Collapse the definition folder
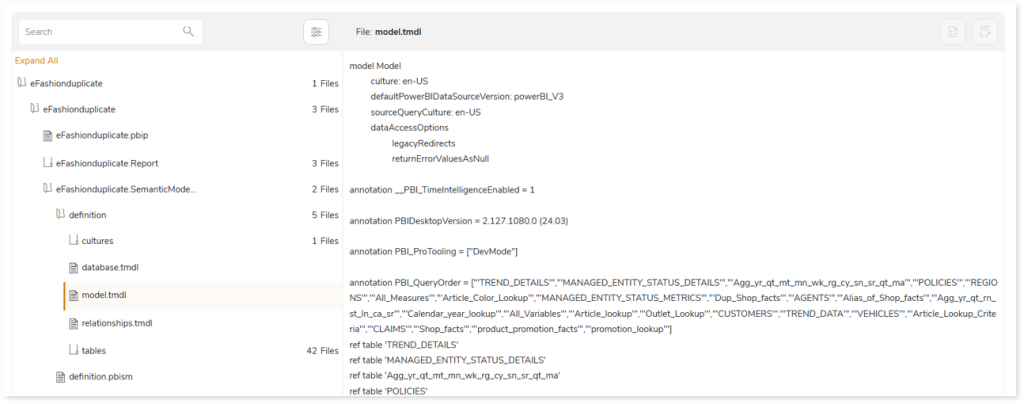Viewport: 1024px width, 404px height. click(59, 214)
